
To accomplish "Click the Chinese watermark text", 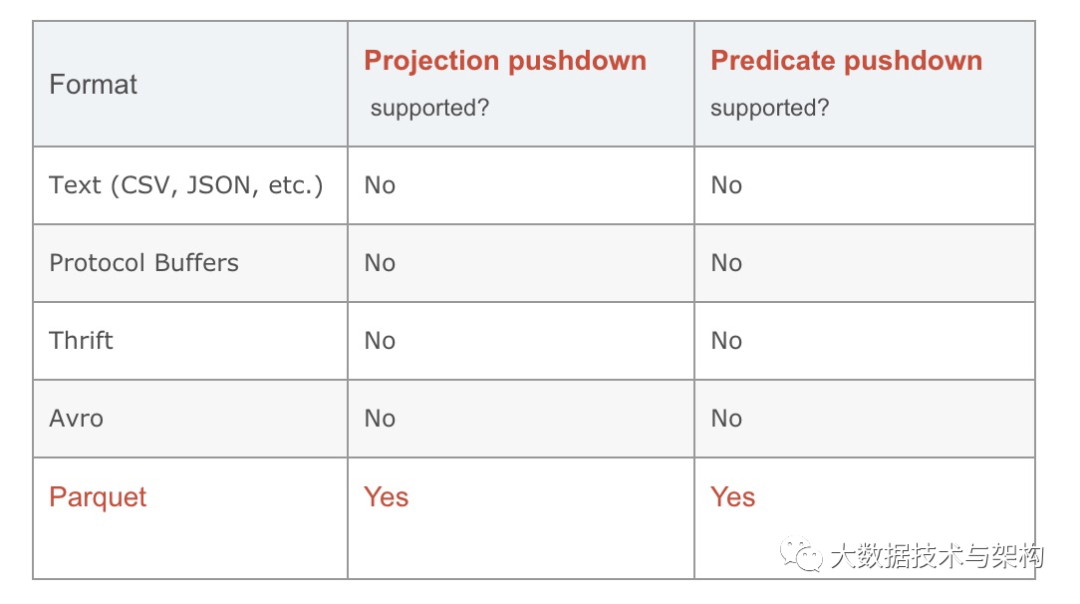I will [936, 556].
